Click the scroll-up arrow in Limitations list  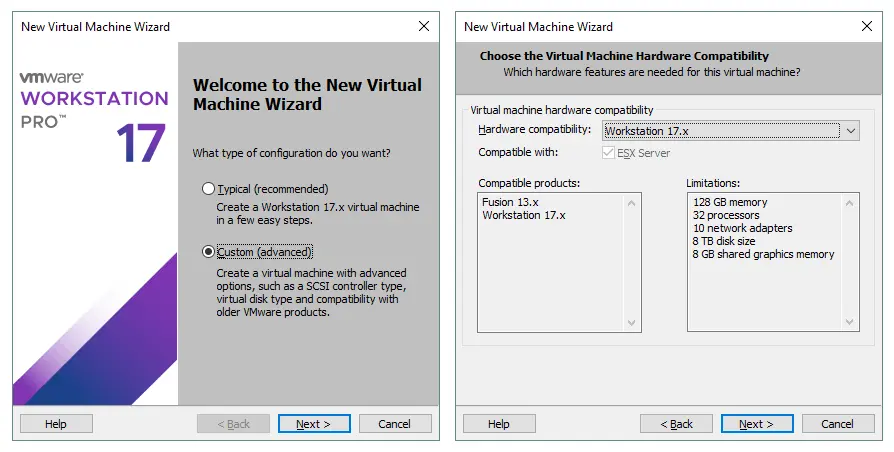click(x=851, y=203)
